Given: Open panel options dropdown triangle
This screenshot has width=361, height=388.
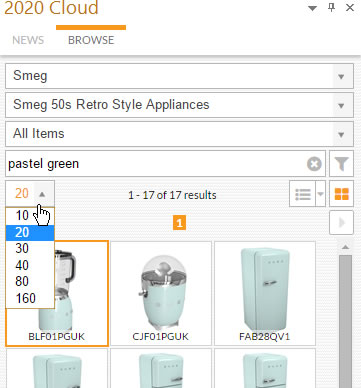Looking at the screenshot, I should [x=312, y=8].
